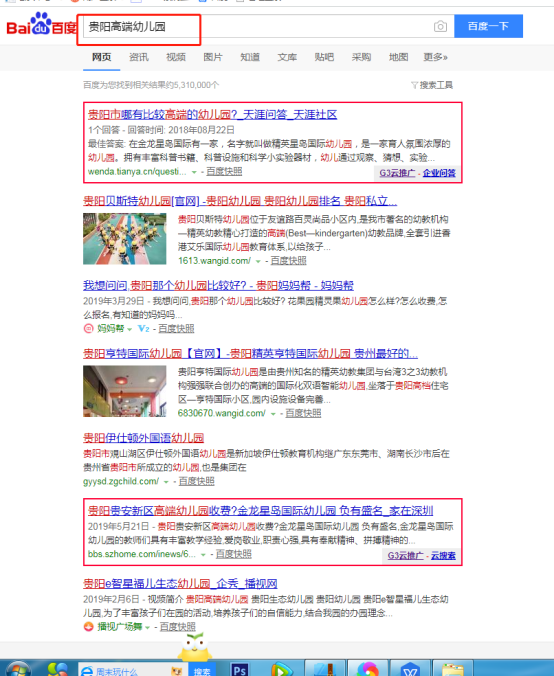Viewport: 554px width, 676px height.
Task: Focus the search field containing 贵阳高端幼儿园
Action: (267, 27)
